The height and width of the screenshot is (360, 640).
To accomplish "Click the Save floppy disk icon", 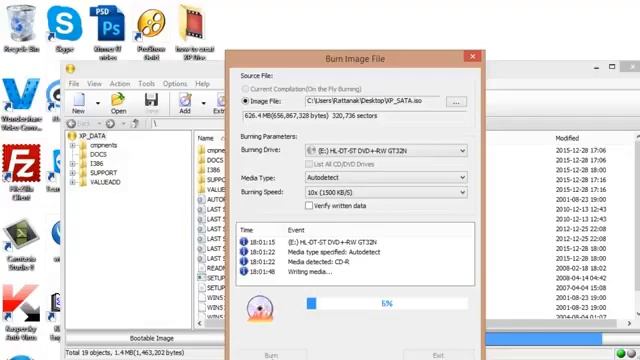I will coord(151,103).
